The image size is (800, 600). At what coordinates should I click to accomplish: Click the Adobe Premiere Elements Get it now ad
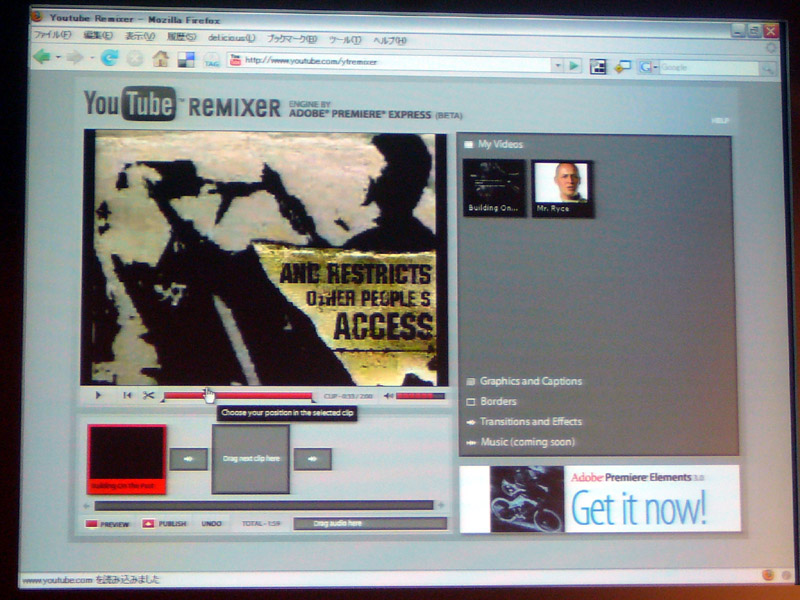(x=600, y=499)
